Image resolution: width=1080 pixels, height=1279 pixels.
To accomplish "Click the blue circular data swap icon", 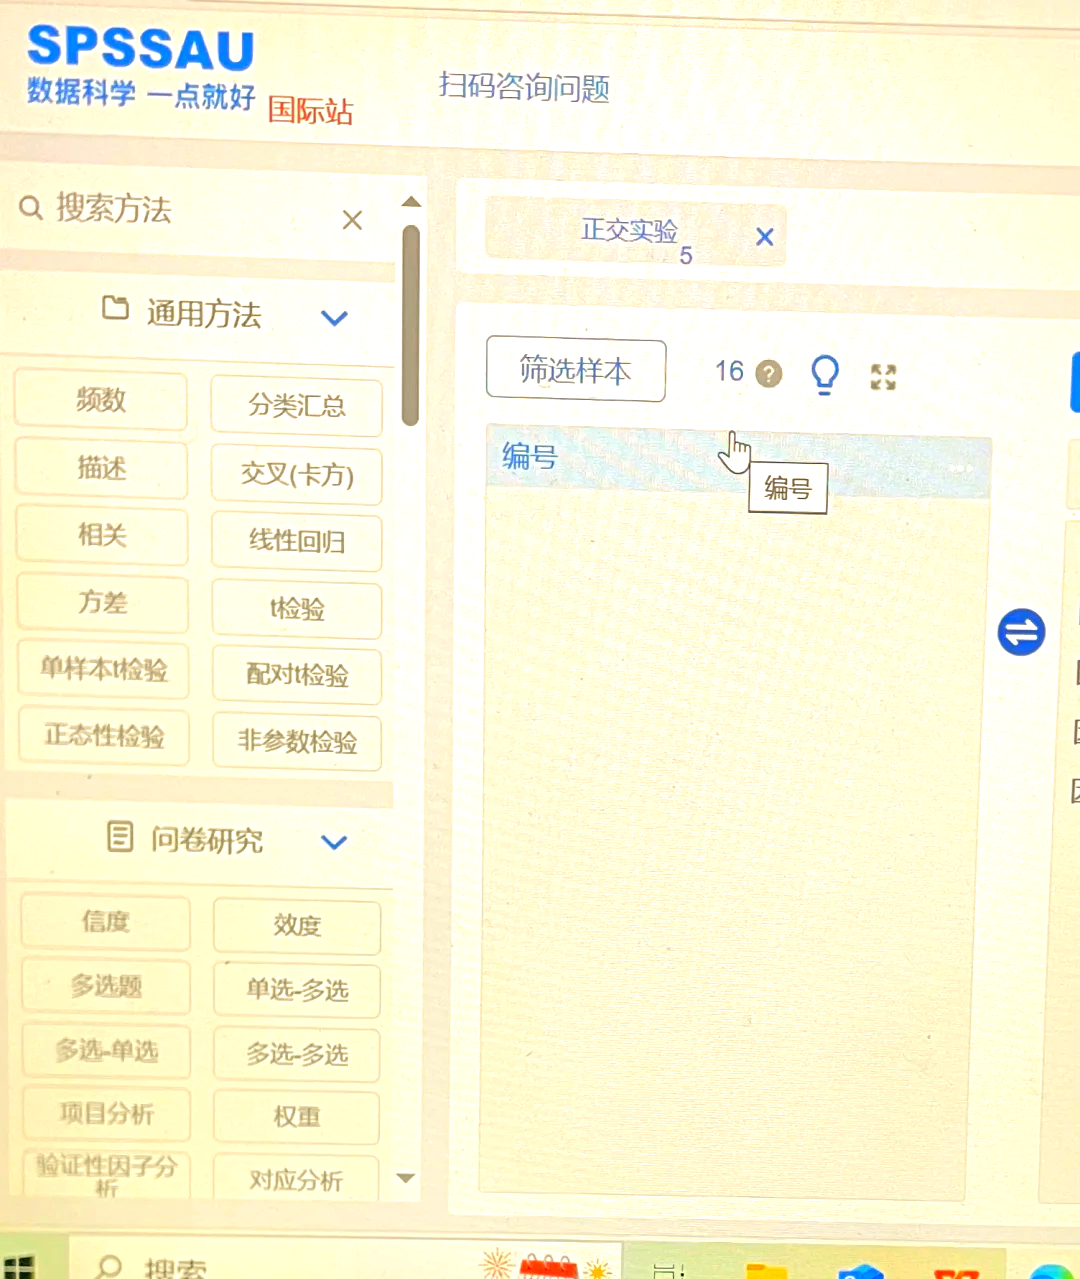I will point(1021,631).
